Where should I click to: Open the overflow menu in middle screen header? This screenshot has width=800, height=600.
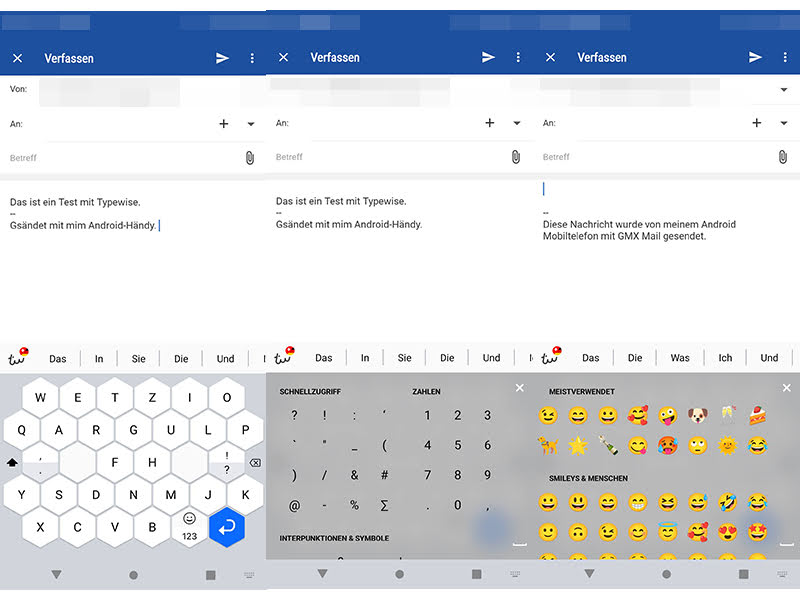point(518,57)
